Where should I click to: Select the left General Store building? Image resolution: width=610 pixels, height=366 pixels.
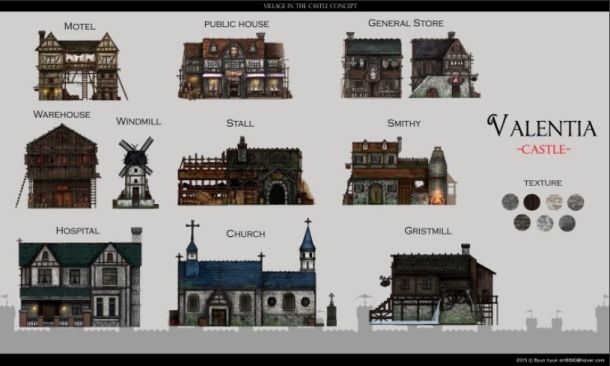[x=372, y=65]
